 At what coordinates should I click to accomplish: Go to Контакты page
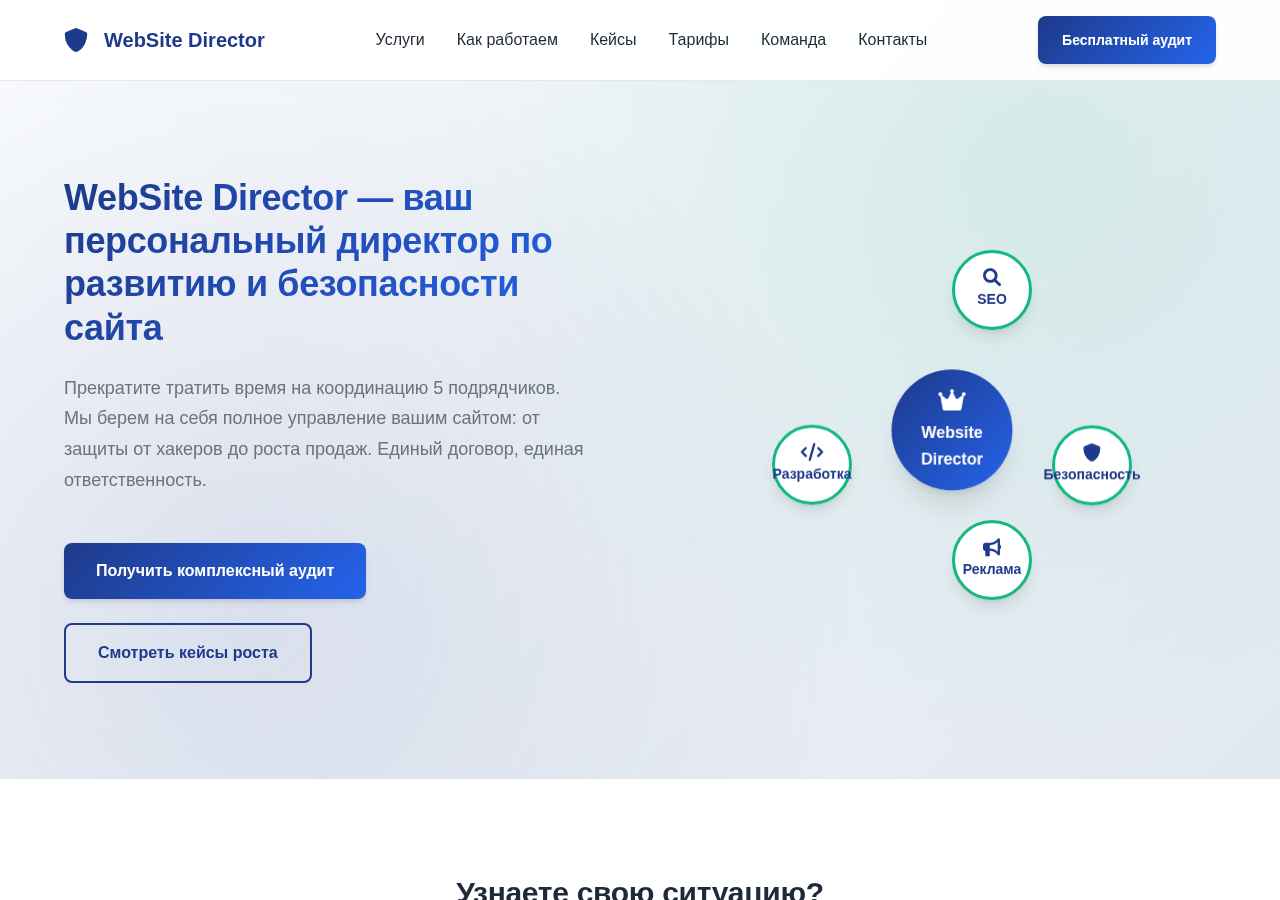click(892, 40)
